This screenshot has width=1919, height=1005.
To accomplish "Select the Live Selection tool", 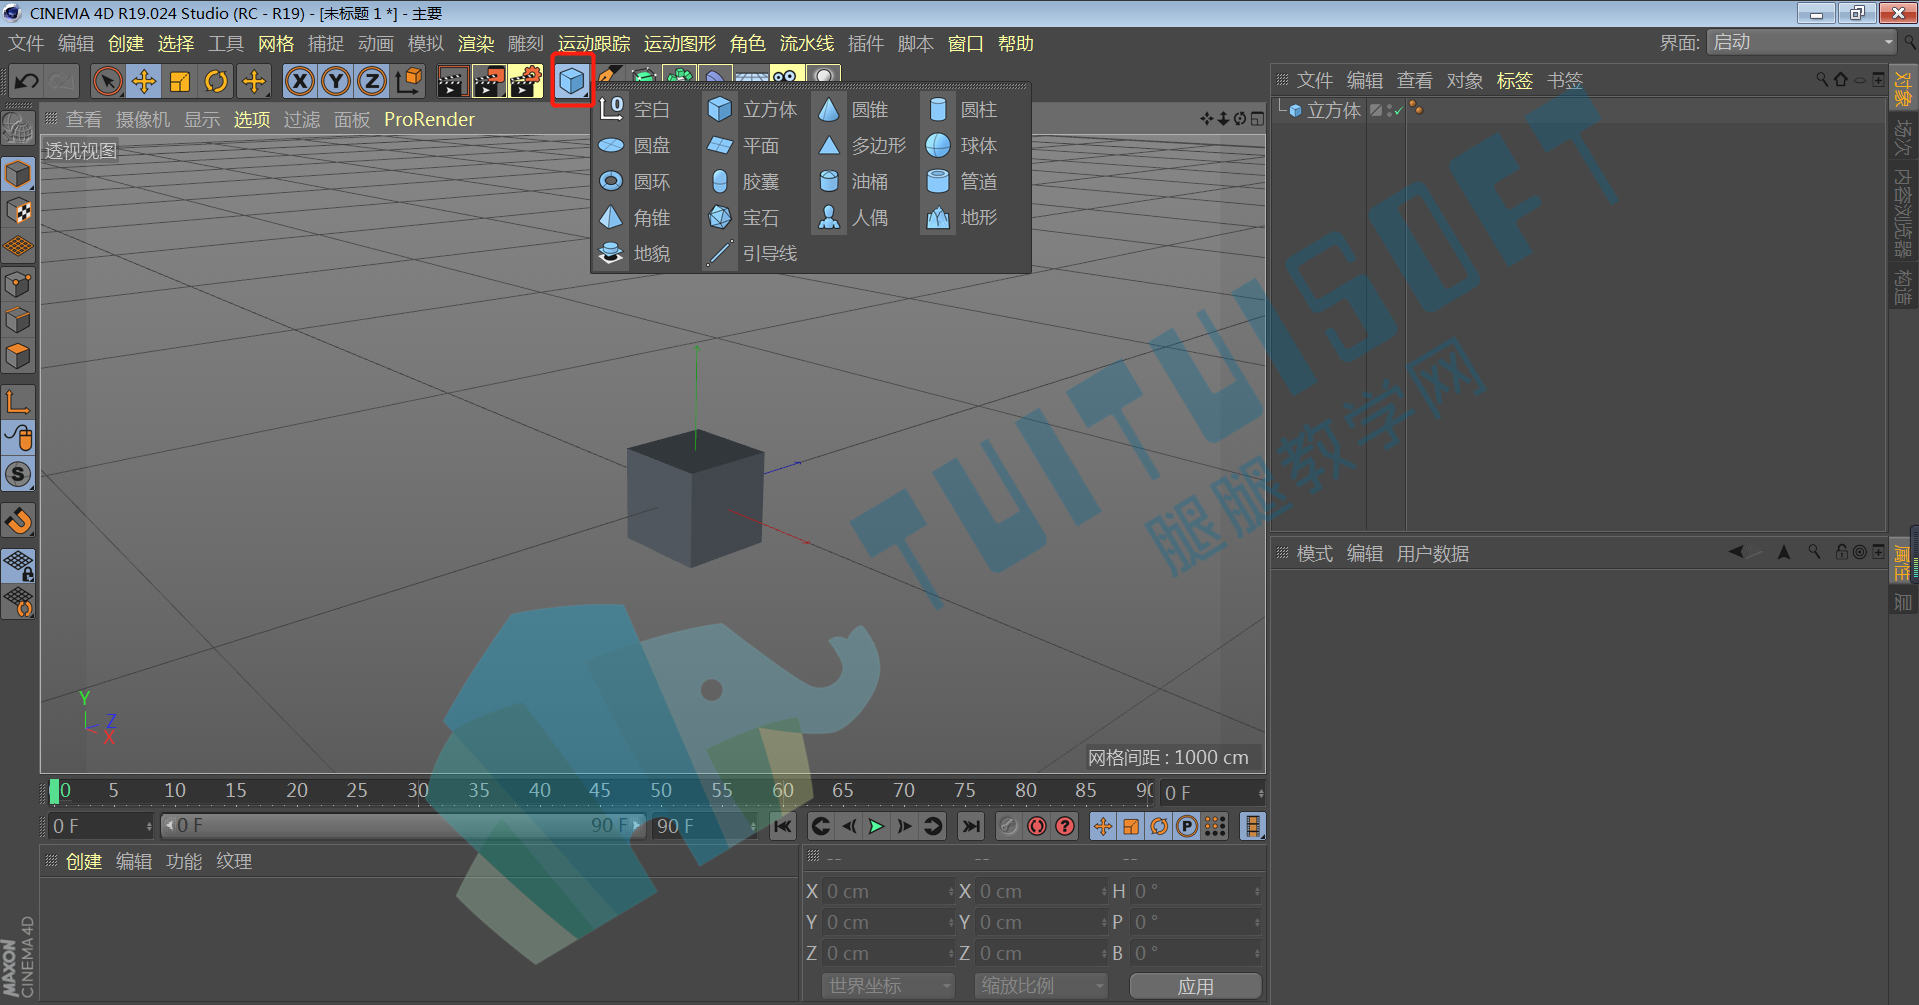I will pyautogui.click(x=107, y=81).
